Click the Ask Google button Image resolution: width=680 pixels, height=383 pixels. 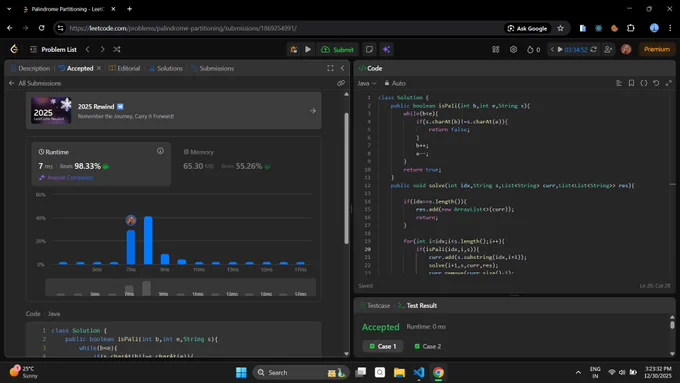click(527, 28)
